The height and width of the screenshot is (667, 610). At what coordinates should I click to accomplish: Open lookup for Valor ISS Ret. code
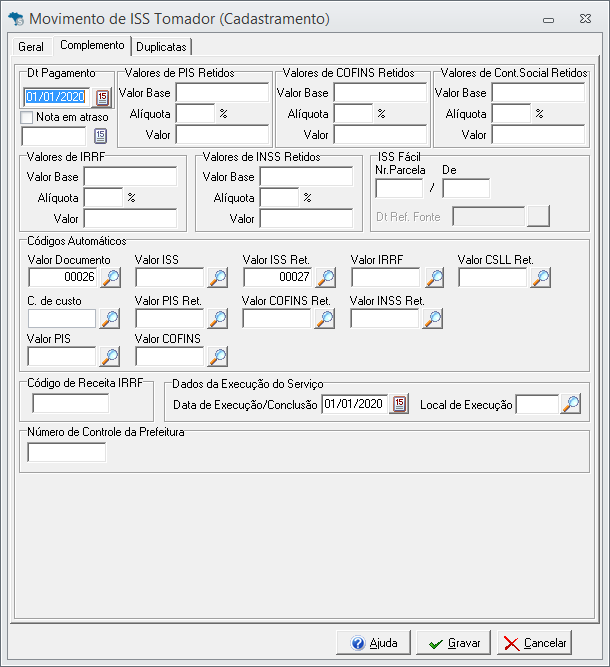coord(326,277)
